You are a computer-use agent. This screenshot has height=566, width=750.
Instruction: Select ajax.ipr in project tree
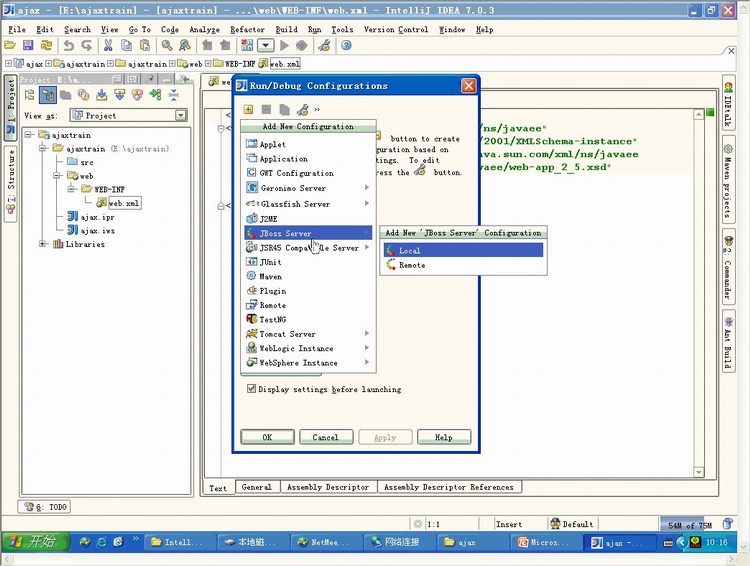click(x=91, y=217)
